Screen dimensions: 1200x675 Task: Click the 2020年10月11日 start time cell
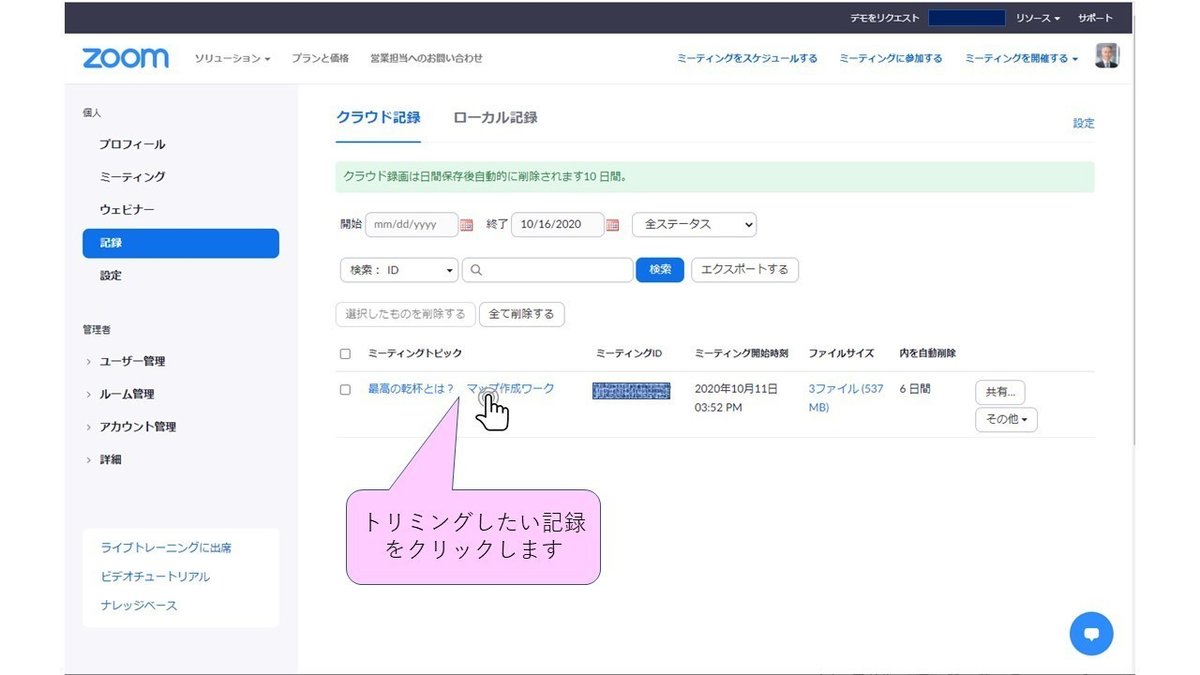[736, 398]
